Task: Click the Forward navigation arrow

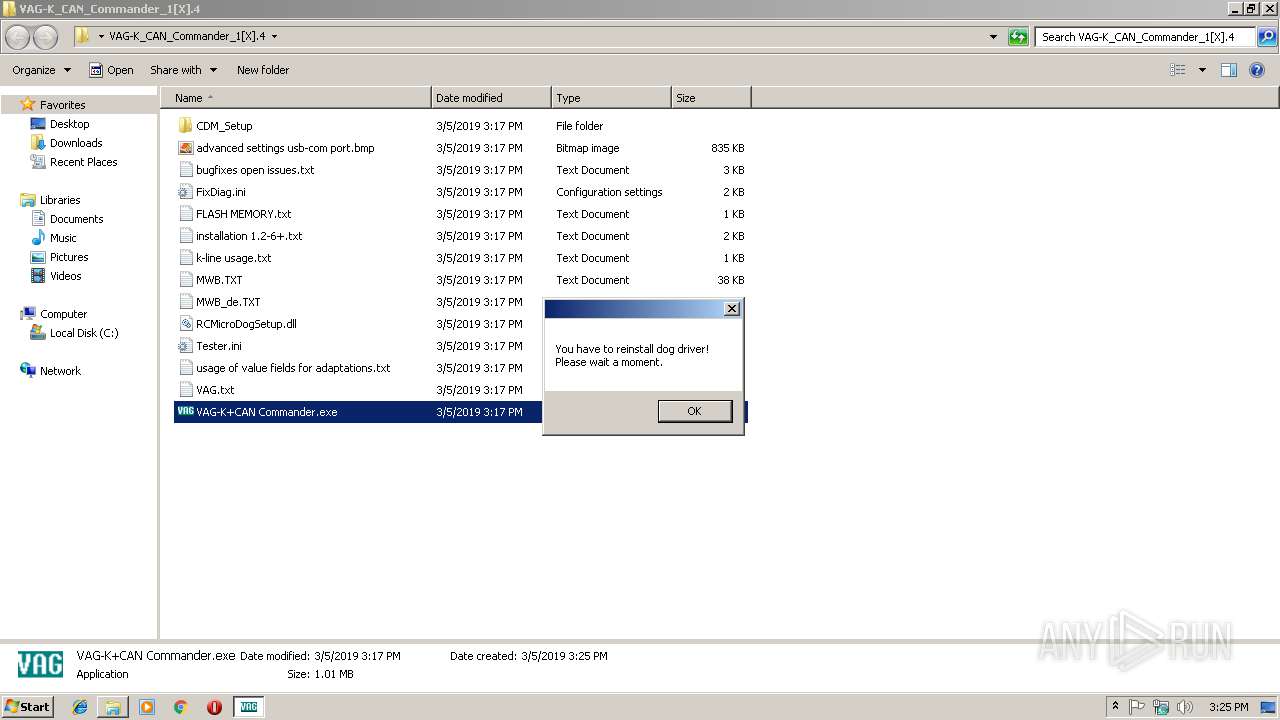Action: click(x=46, y=37)
